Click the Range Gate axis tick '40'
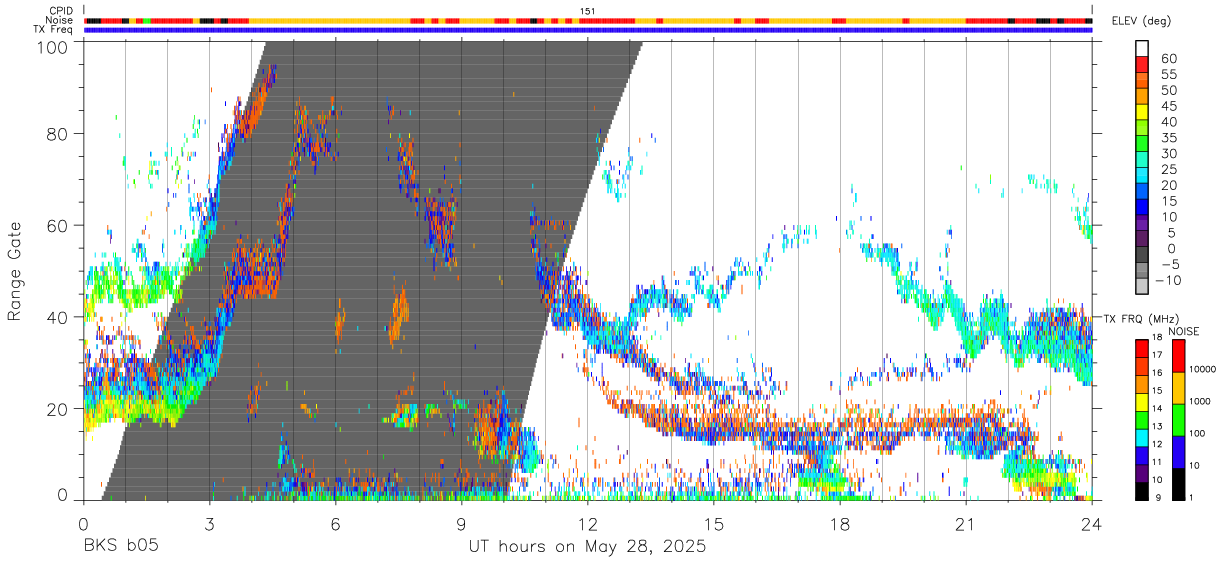Screen dimensions: 1228x567 (x=59, y=317)
